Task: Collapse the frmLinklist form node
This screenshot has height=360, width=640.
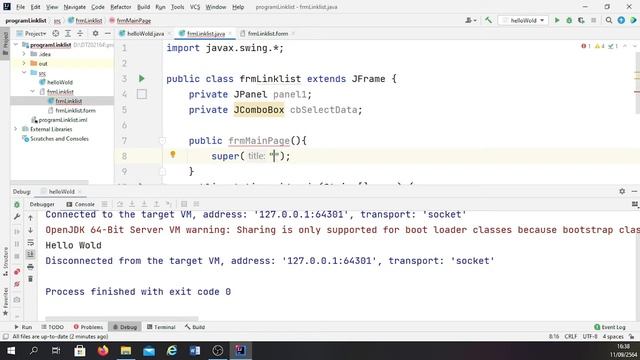Action: [x=33, y=91]
